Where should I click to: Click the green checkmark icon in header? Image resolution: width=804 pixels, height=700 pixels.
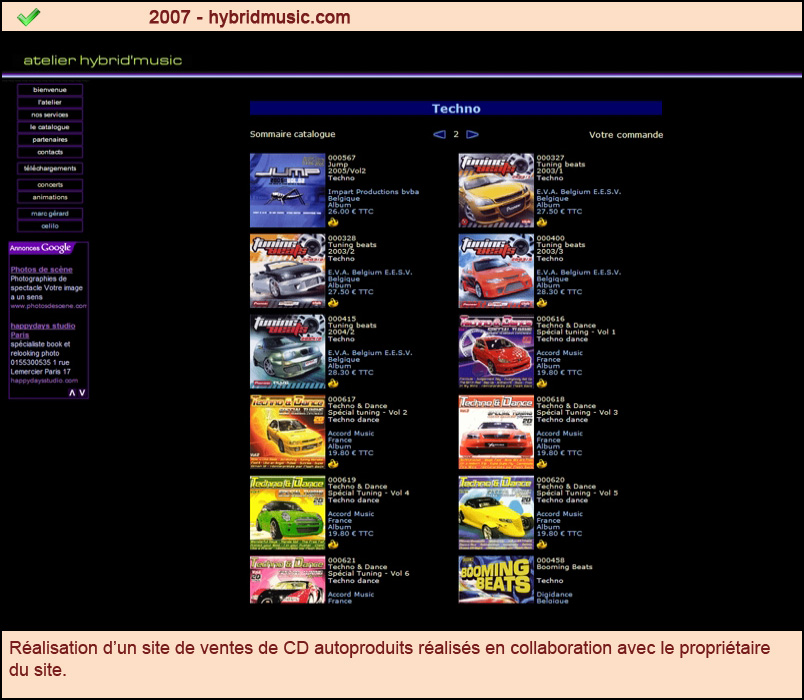point(28,17)
